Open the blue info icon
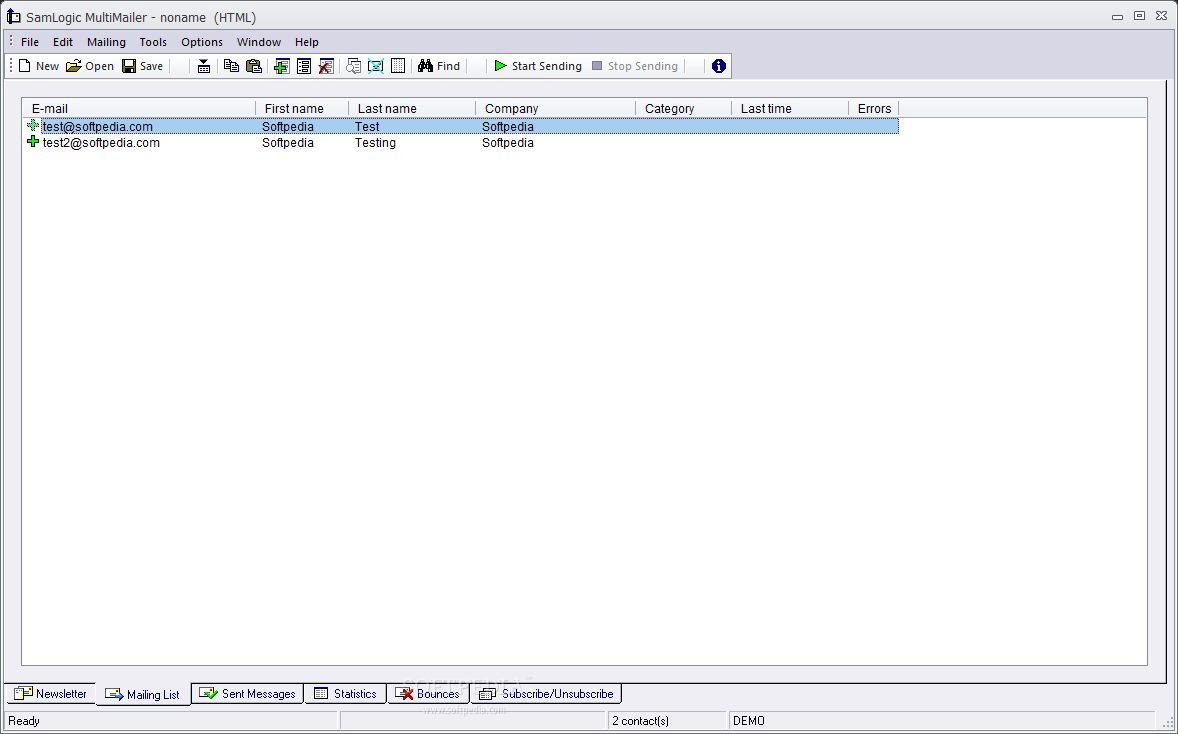The height and width of the screenshot is (734, 1178). pos(719,66)
